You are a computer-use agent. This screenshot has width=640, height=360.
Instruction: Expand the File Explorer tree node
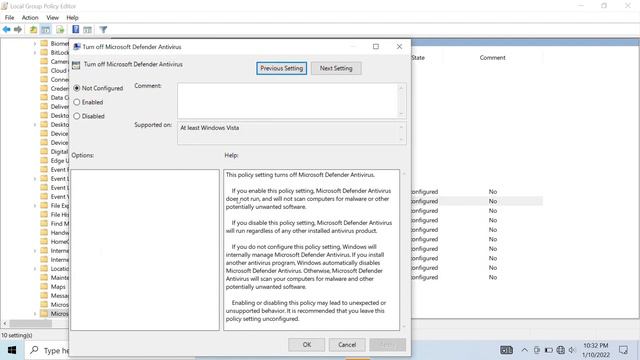35,205
